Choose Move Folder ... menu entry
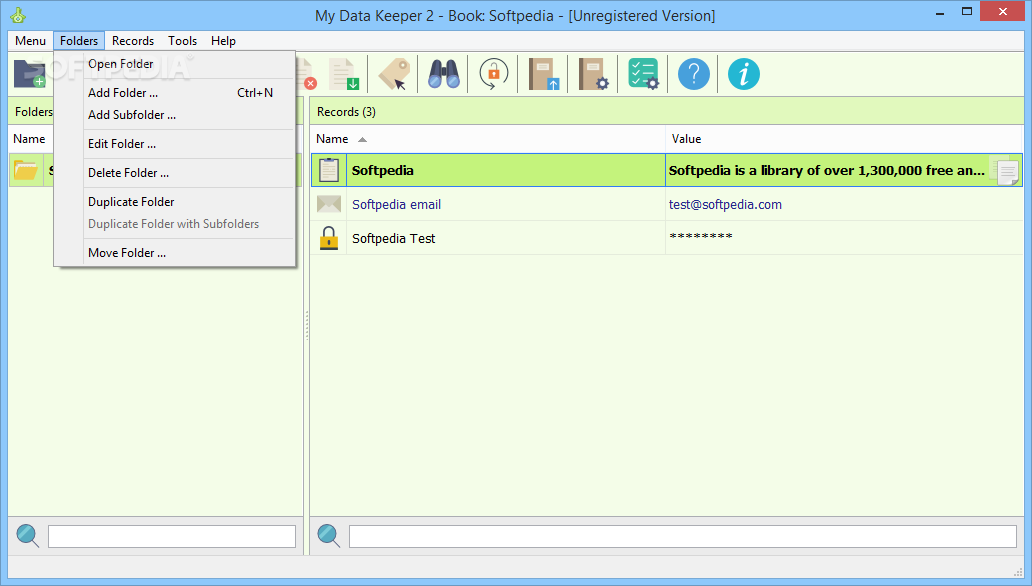 (x=174, y=253)
